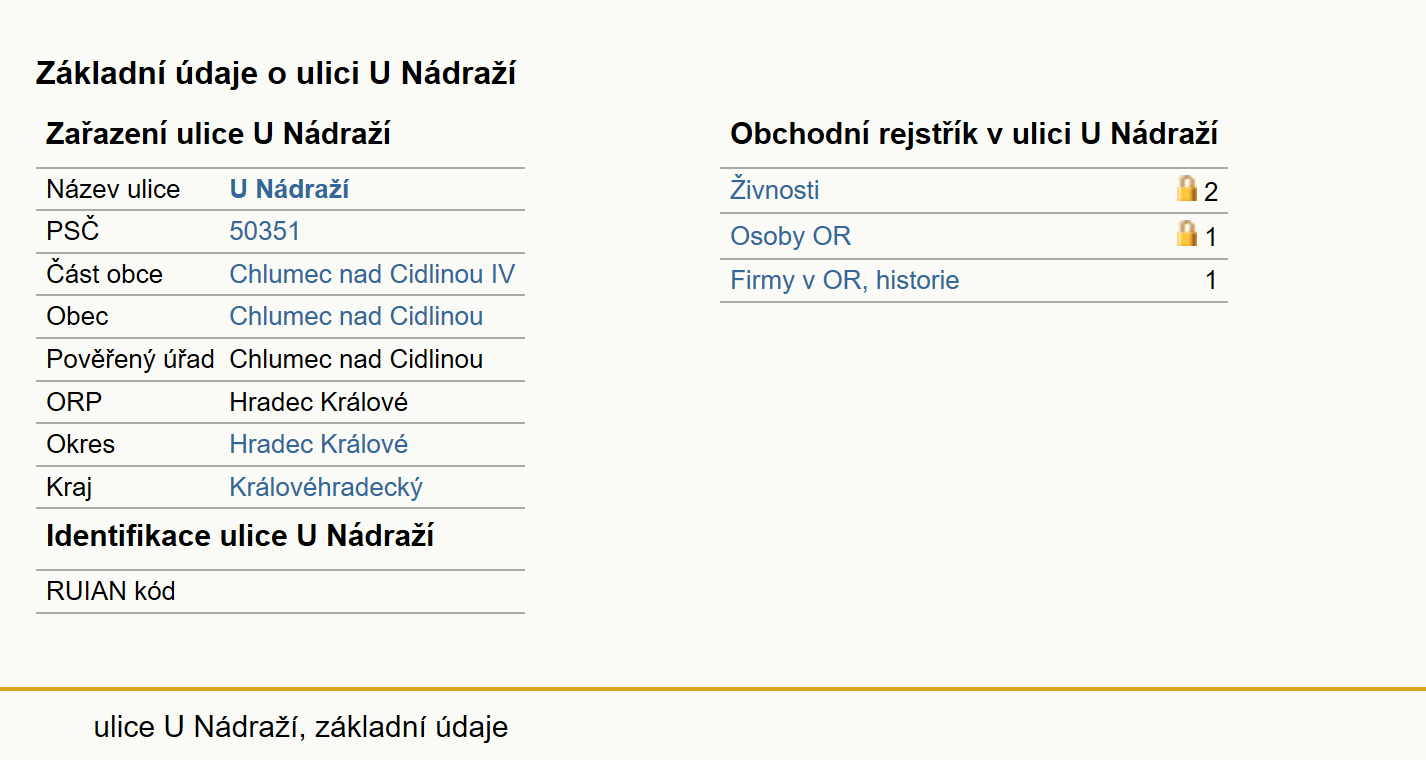
Task: Open Chlumec nad Cidlinou IV district link
Action: pyautogui.click(x=372, y=274)
